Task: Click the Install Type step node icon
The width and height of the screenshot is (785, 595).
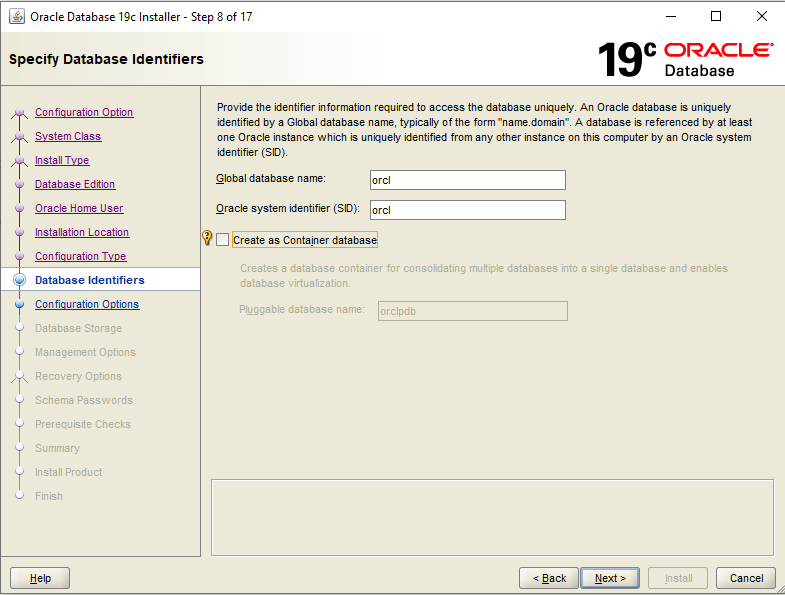Action: click(x=20, y=160)
